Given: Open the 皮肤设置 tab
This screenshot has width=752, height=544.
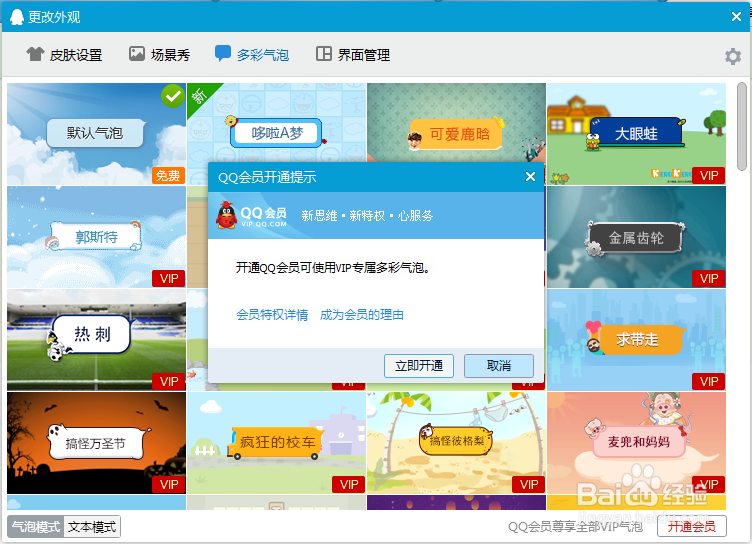Looking at the screenshot, I should coord(64,55).
